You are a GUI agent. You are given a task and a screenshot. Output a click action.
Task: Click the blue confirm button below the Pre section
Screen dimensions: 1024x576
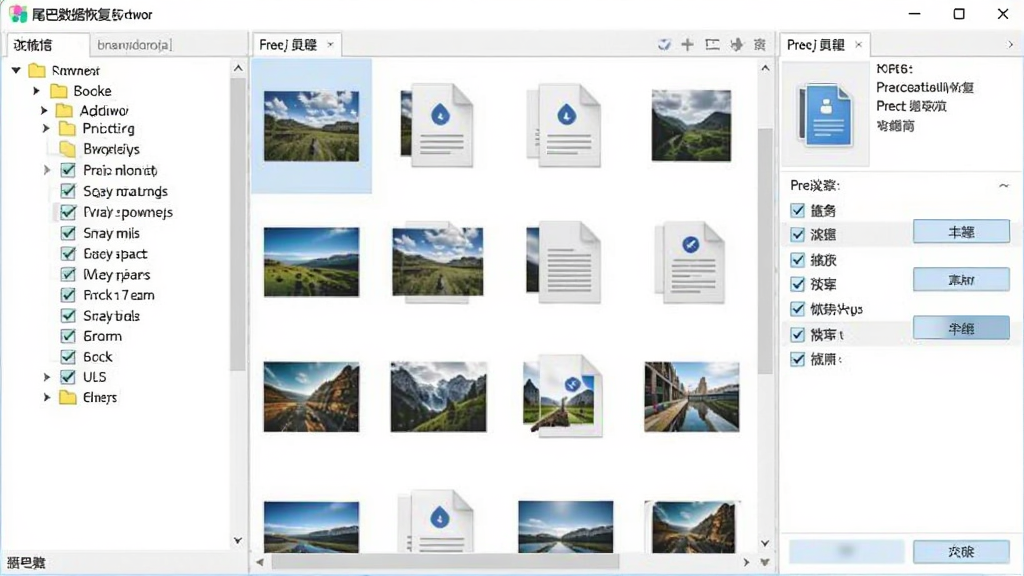point(961,552)
